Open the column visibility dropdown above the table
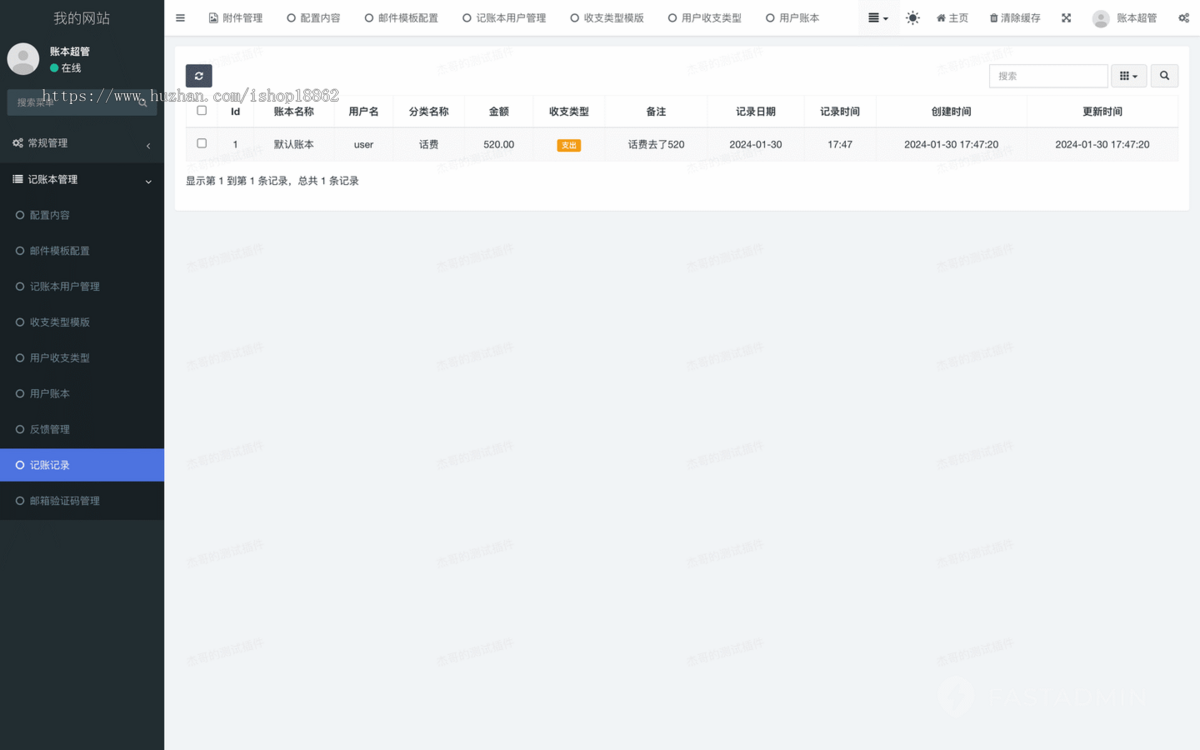This screenshot has width=1200, height=750. [1129, 75]
